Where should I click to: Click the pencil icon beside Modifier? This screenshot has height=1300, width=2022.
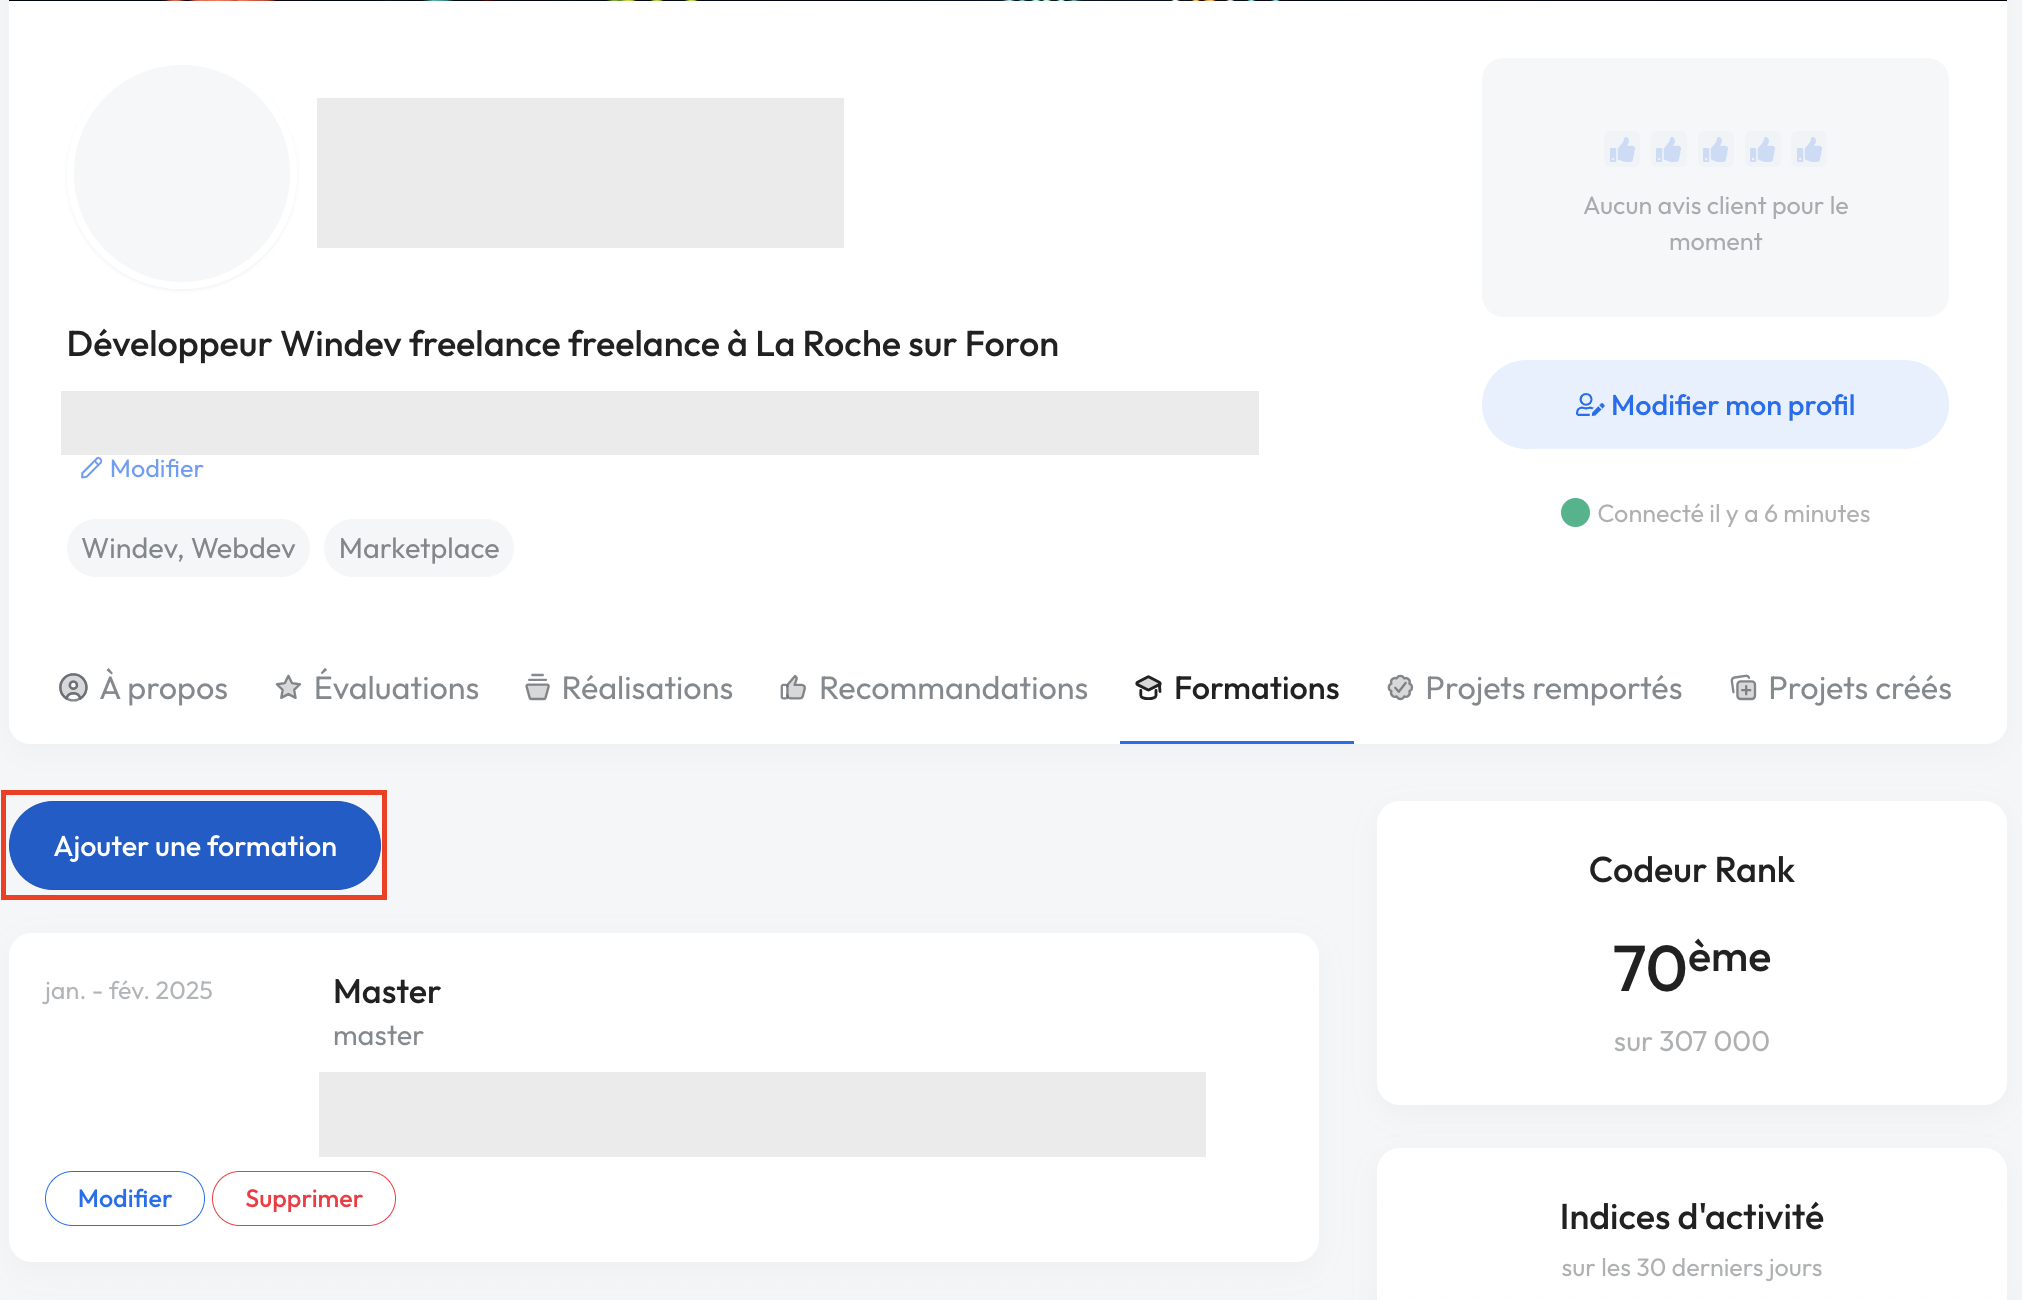pyautogui.click(x=91, y=468)
